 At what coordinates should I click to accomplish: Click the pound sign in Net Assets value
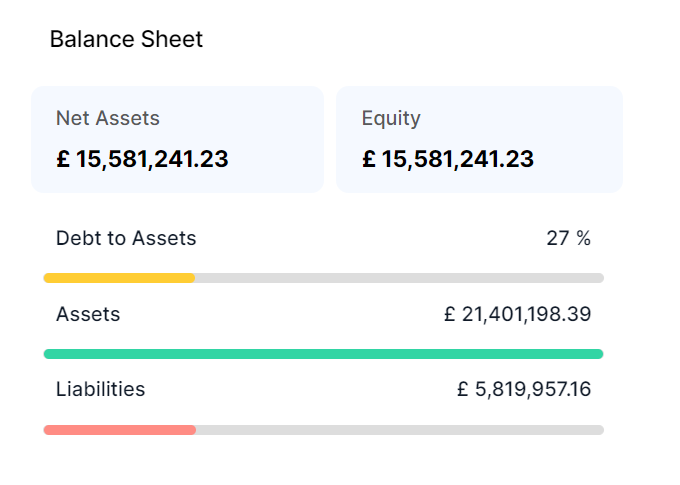62,159
